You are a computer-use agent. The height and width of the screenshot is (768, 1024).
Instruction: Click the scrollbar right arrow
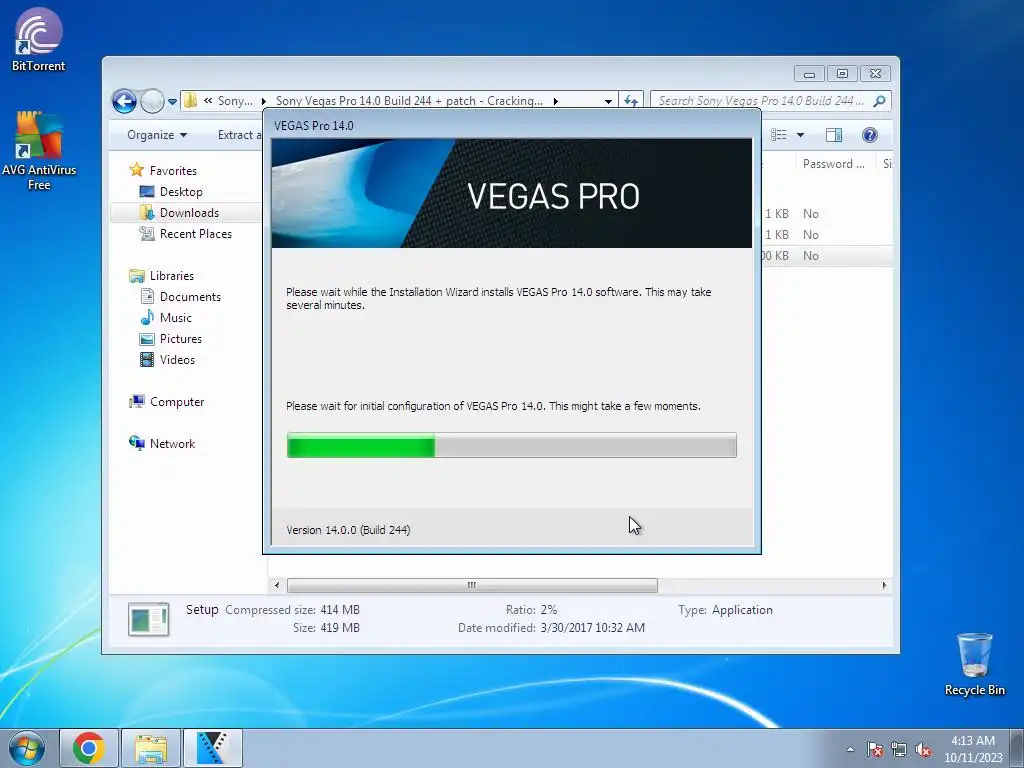[884, 585]
